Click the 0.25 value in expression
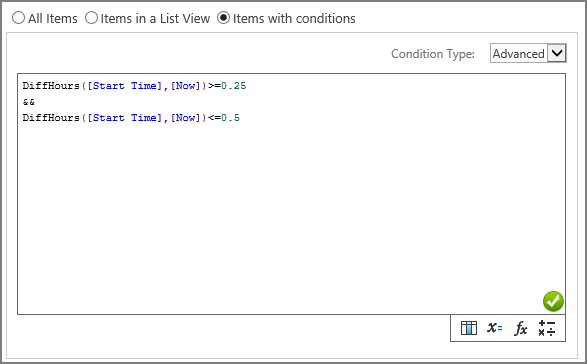 pyautogui.click(x=234, y=86)
